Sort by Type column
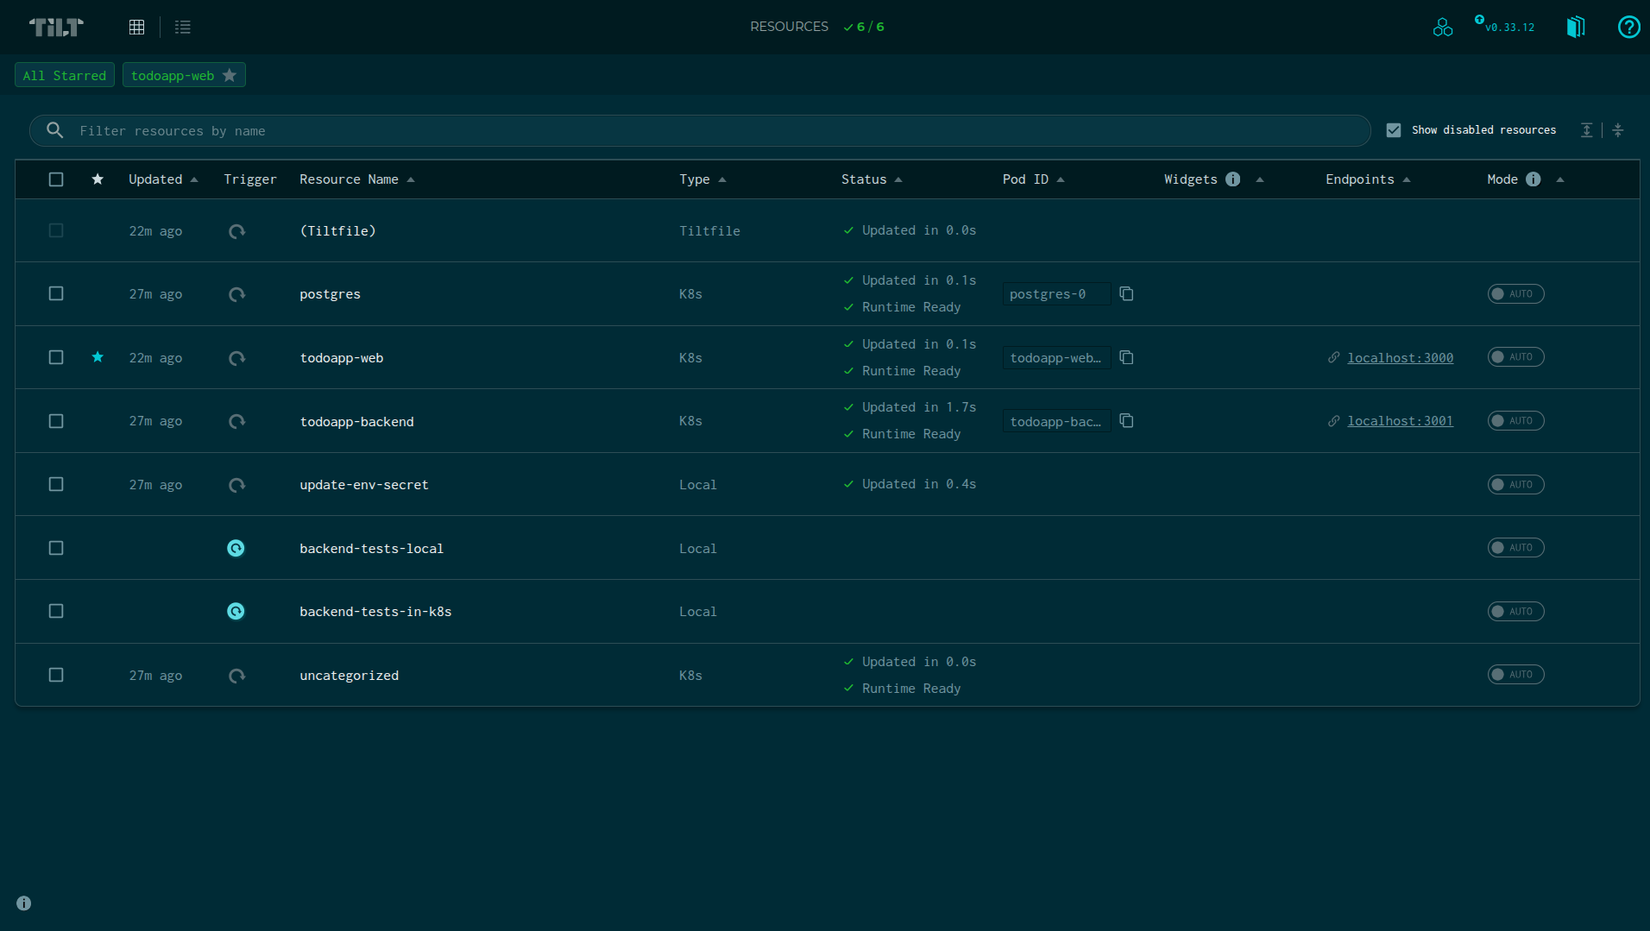1650x931 pixels. pyautogui.click(x=703, y=180)
